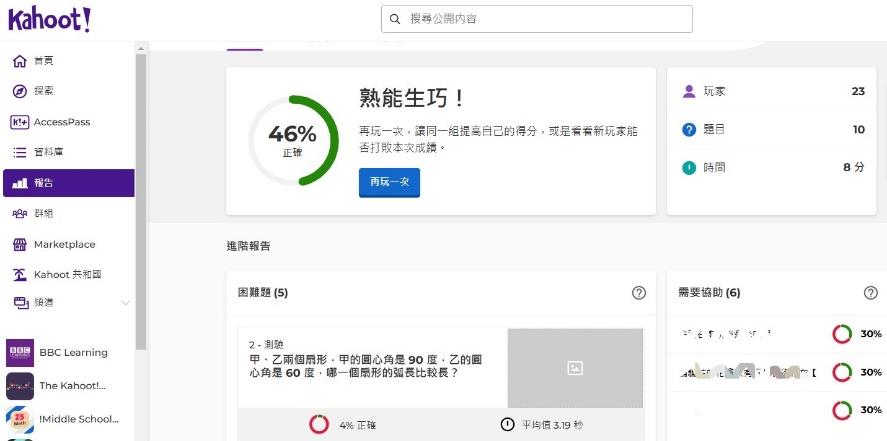Click the question 2 image placeholder
887x441 pixels.
575,368
